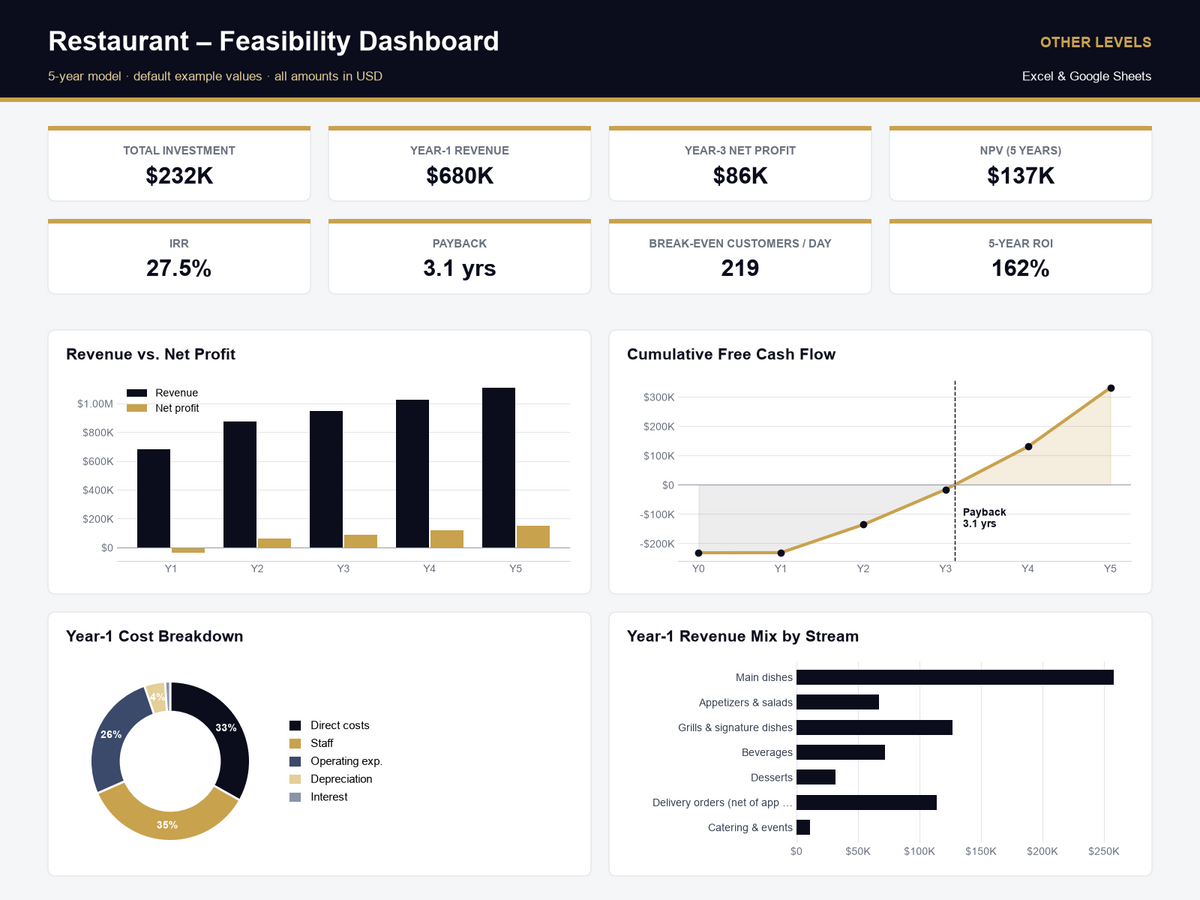Screen dimensions: 1200x900
Task: Click the Main dishes bar
Action: tap(955, 677)
